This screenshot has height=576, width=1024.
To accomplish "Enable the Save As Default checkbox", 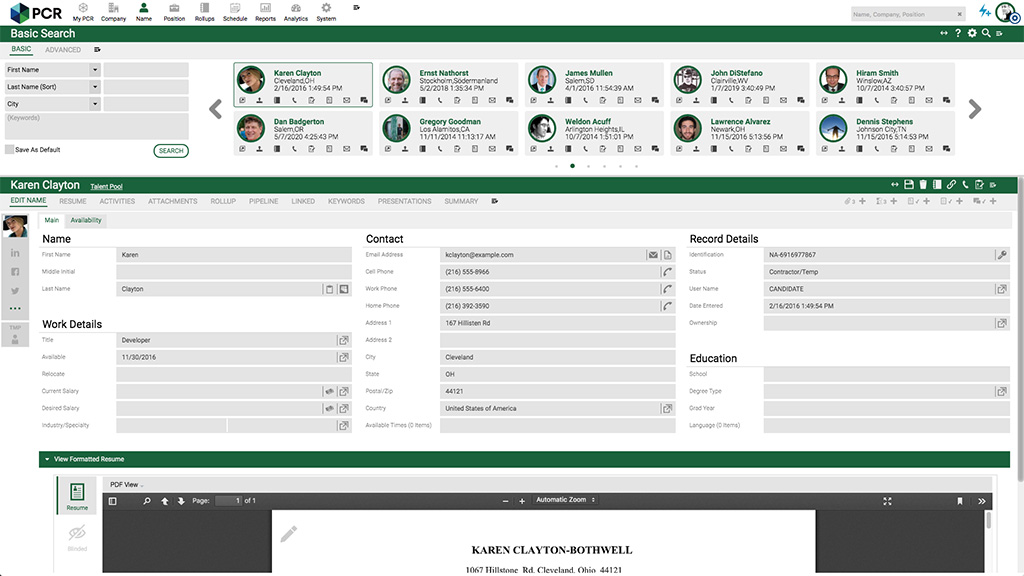I will (9, 150).
